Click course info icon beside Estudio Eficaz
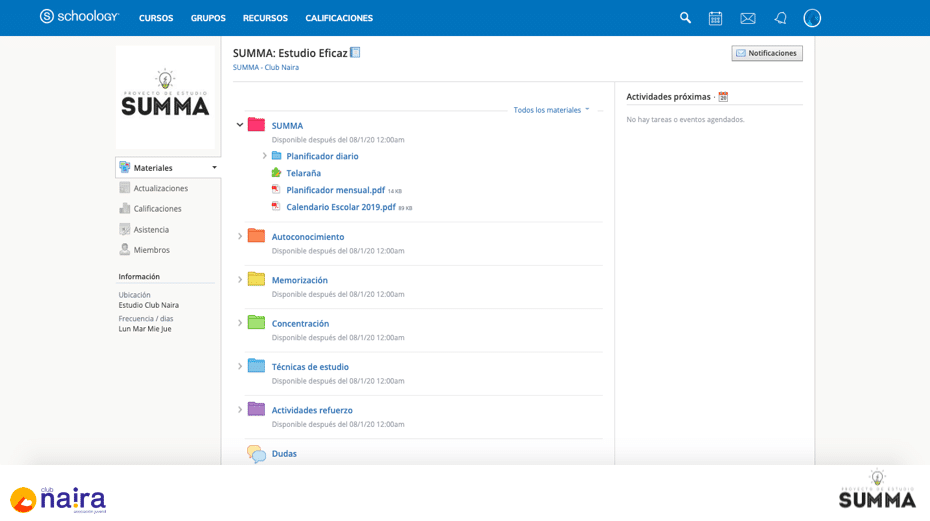Screen dimensions: 930x521 pyautogui.click(x=355, y=52)
